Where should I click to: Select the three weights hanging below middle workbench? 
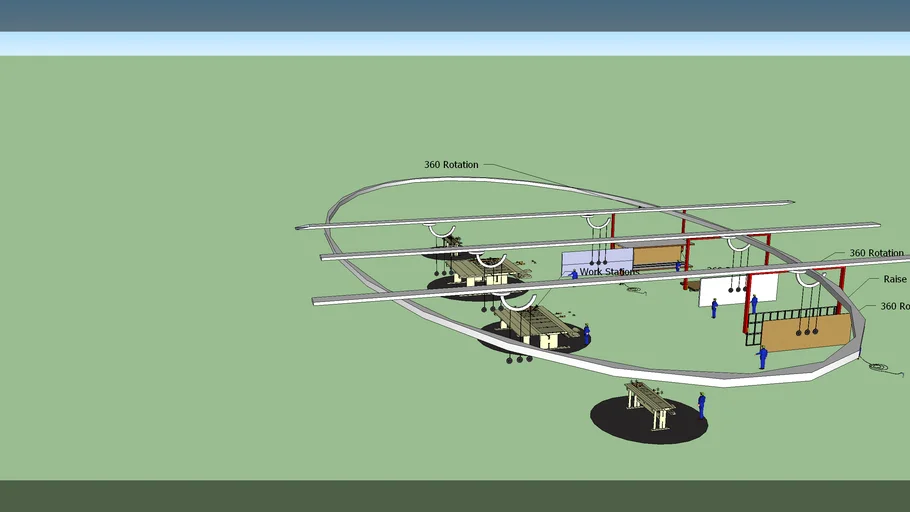coord(520,358)
